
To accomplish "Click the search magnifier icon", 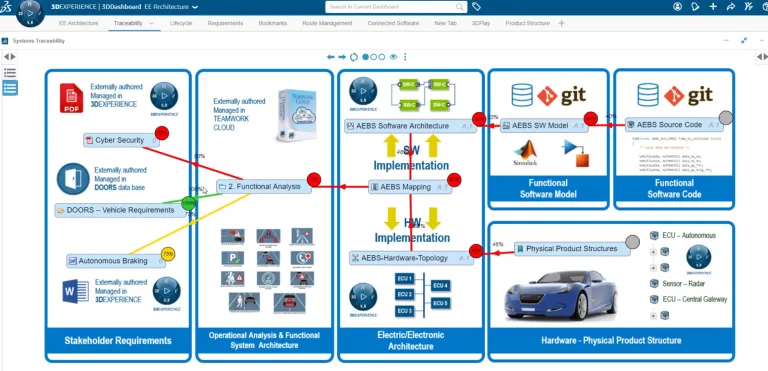I will point(459,7).
